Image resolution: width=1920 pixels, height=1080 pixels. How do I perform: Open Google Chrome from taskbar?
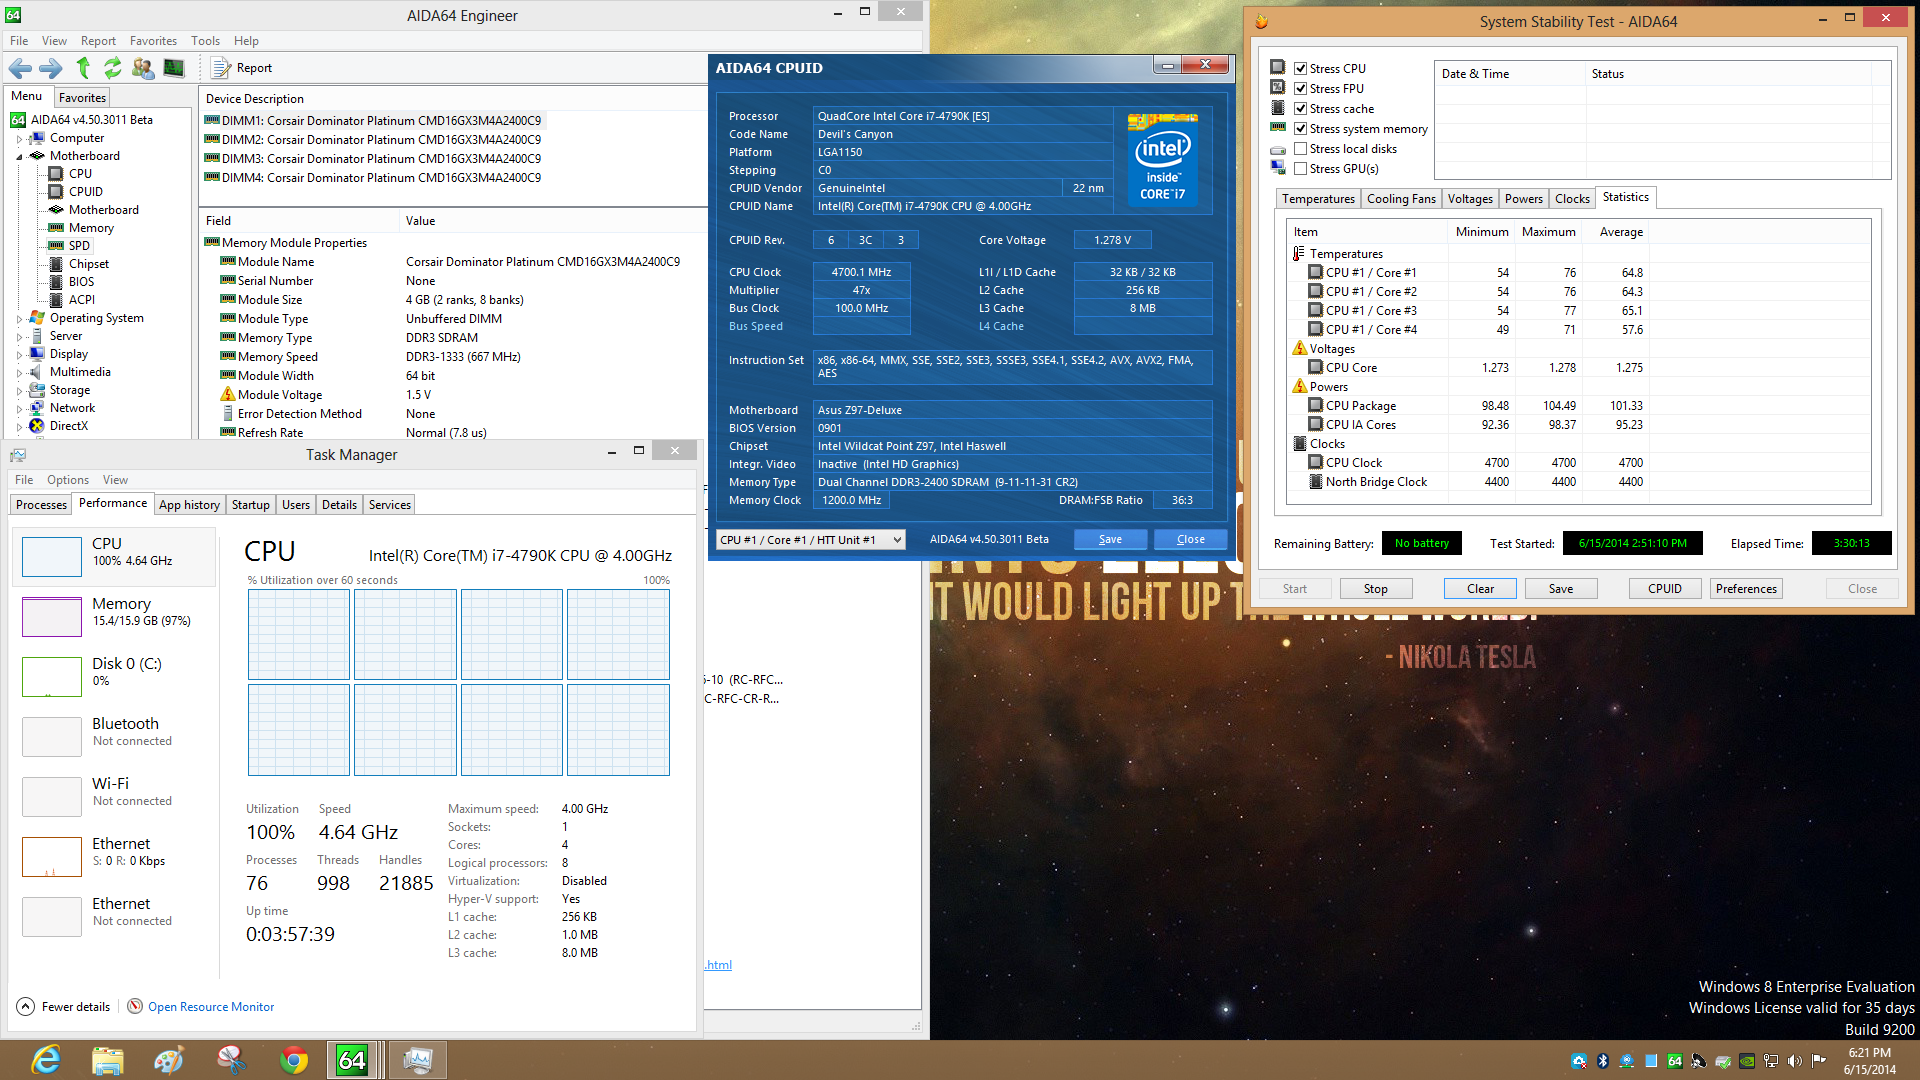coord(294,1060)
